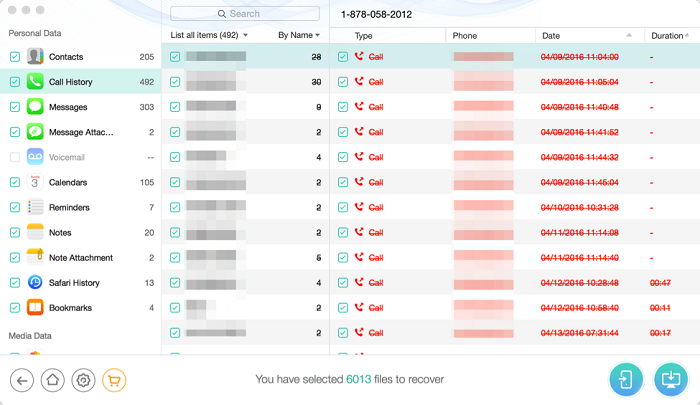Uncheck the Reminders category checkbox
Viewport: 700px width, 405px height.
point(15,208)
